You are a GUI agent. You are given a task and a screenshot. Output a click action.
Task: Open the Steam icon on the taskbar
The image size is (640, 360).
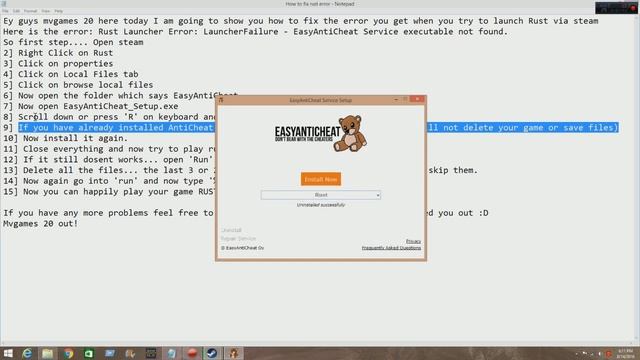tap(212, 353)
